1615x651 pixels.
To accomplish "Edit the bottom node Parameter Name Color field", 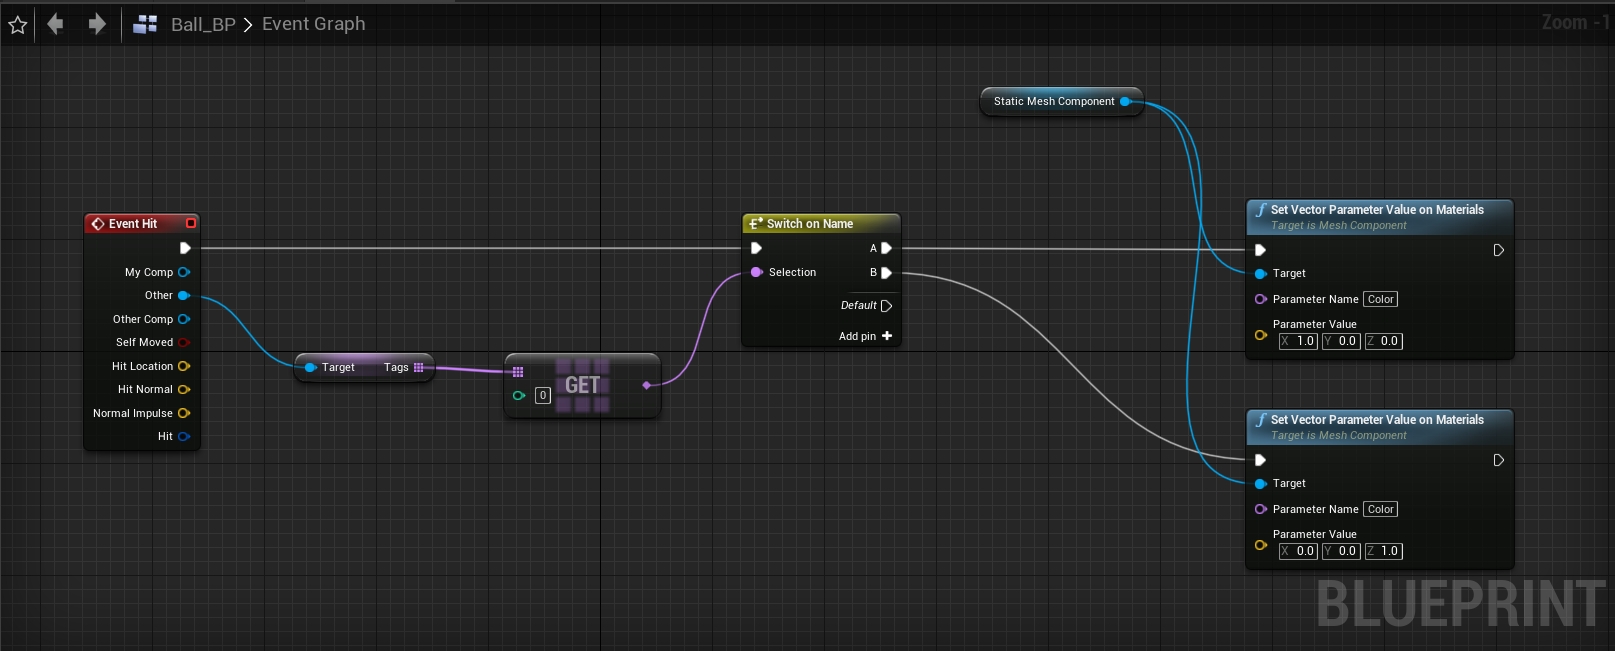I will 1381,509.
